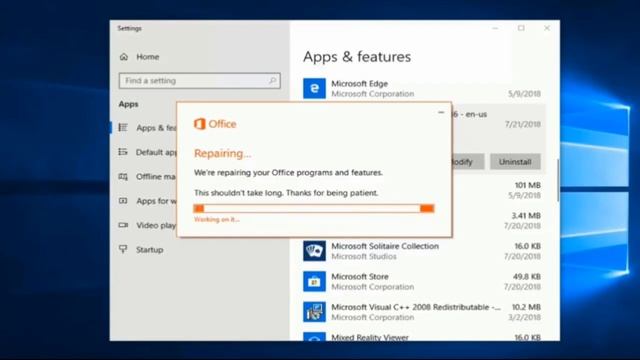
Task: Click the Uninstall button
Action: 515,162
